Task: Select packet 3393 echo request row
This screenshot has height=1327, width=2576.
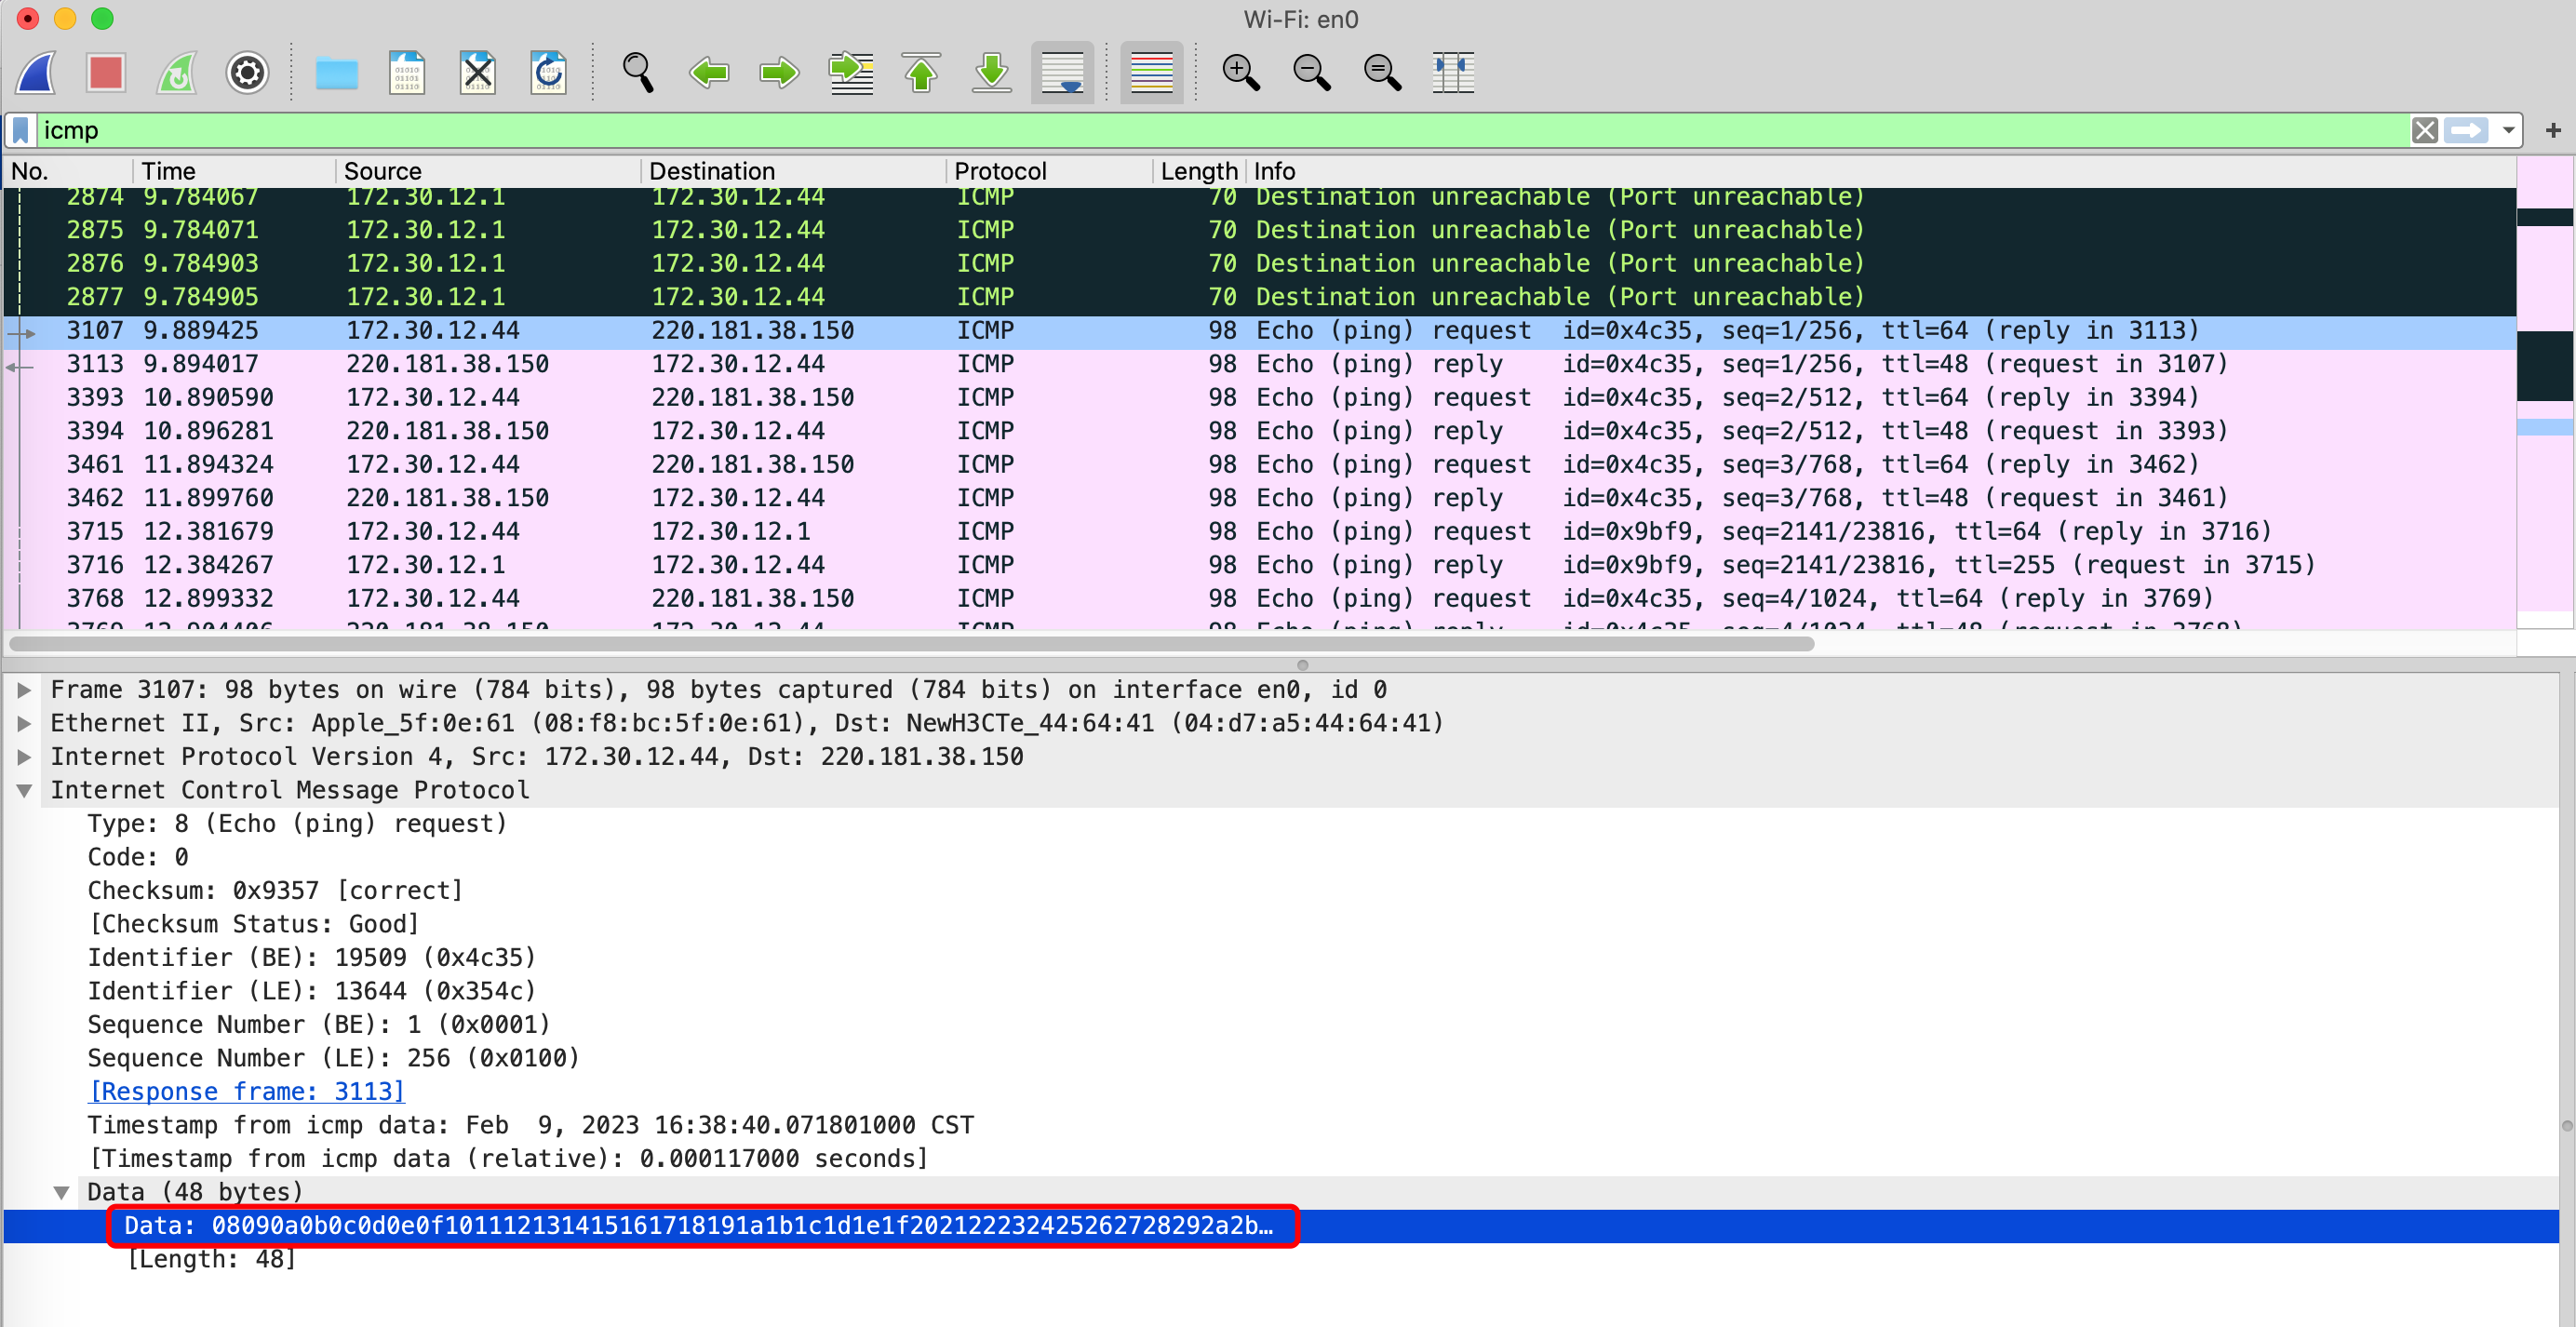Action: tap(1260, 397)
